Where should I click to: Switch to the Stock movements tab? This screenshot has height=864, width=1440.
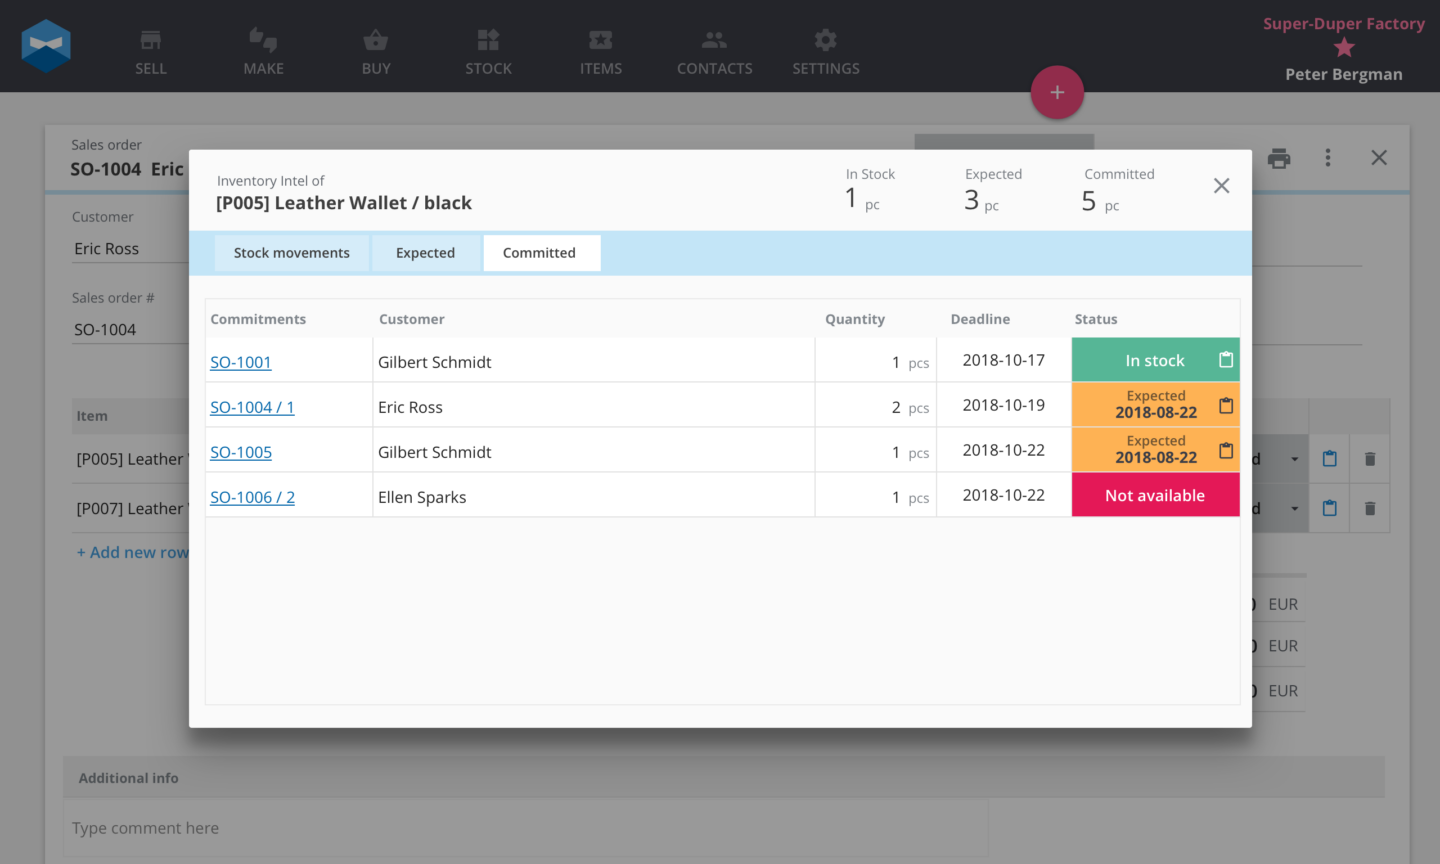coord(291,253)
